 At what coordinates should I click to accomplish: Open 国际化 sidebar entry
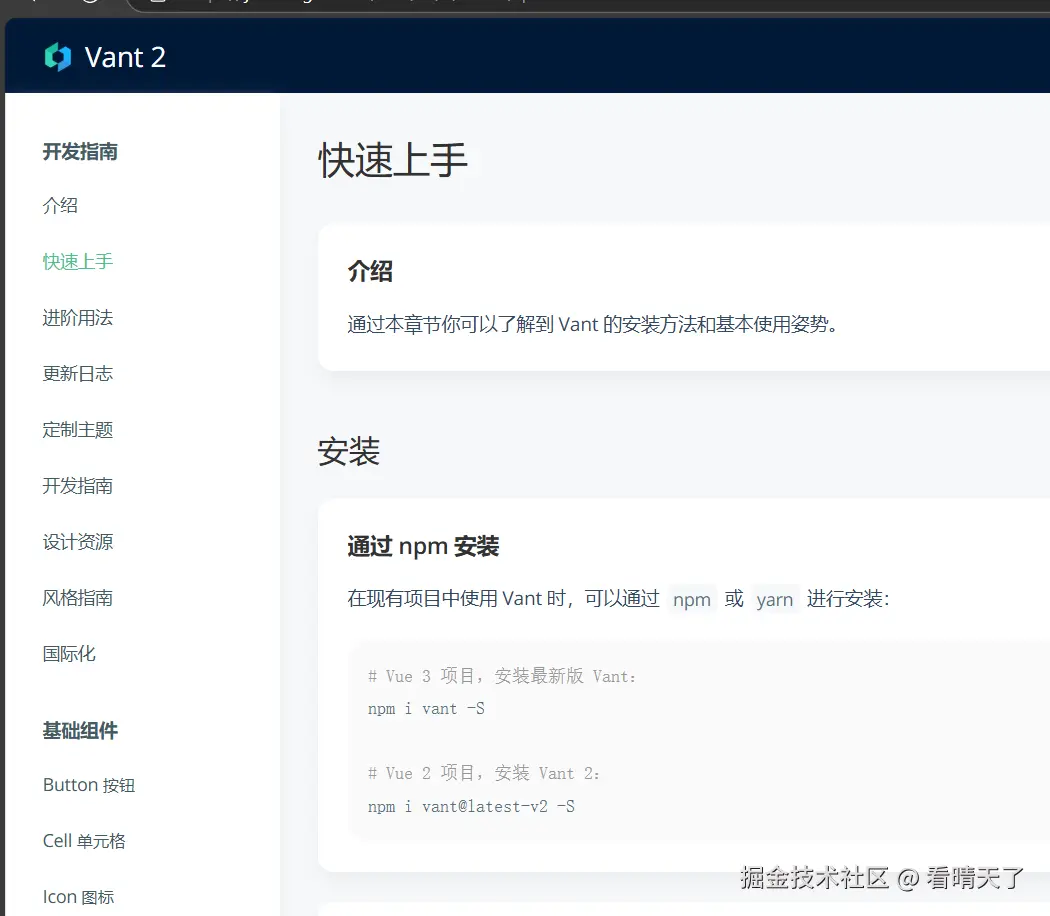pyautogui.click(x=69, y=654)
